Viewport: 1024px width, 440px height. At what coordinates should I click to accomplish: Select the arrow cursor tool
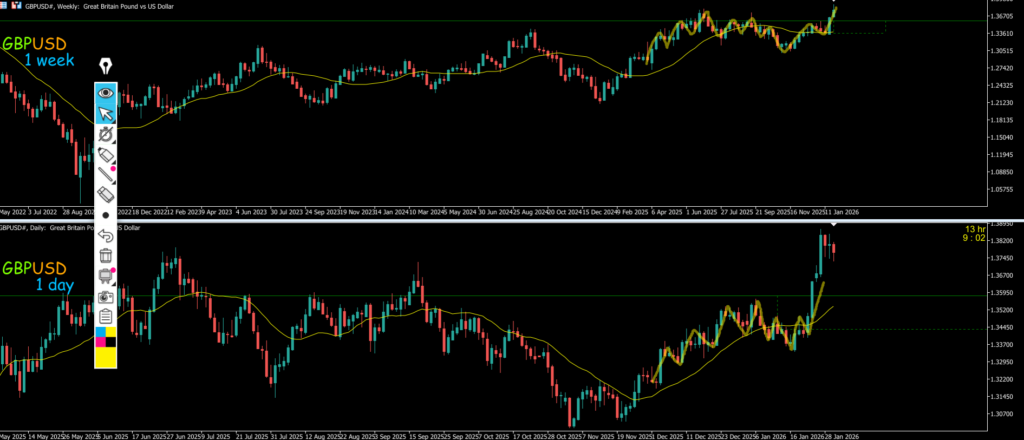106,114
